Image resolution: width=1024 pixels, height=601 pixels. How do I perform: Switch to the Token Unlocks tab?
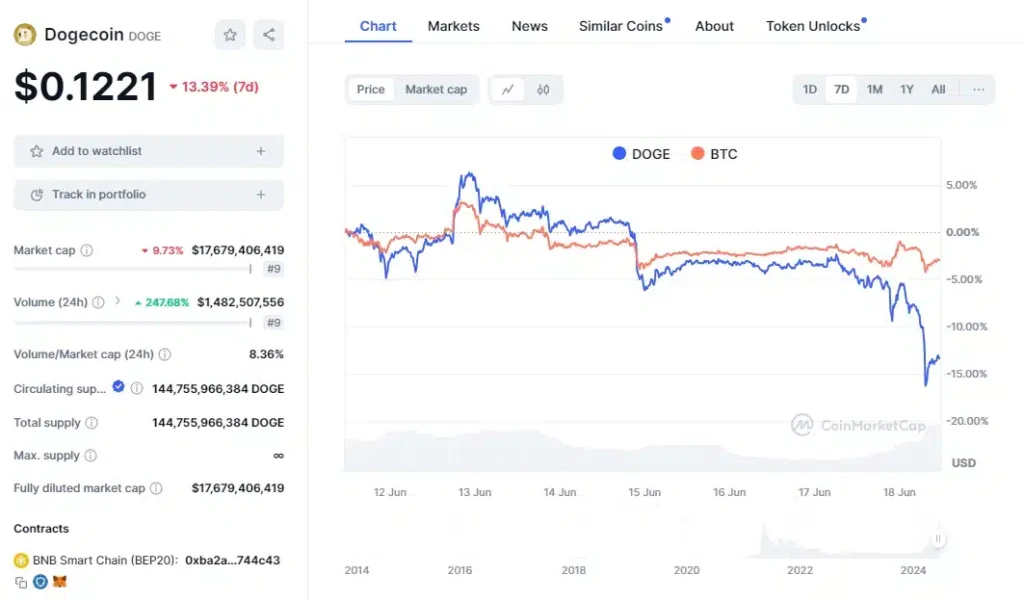coord(813,26)
